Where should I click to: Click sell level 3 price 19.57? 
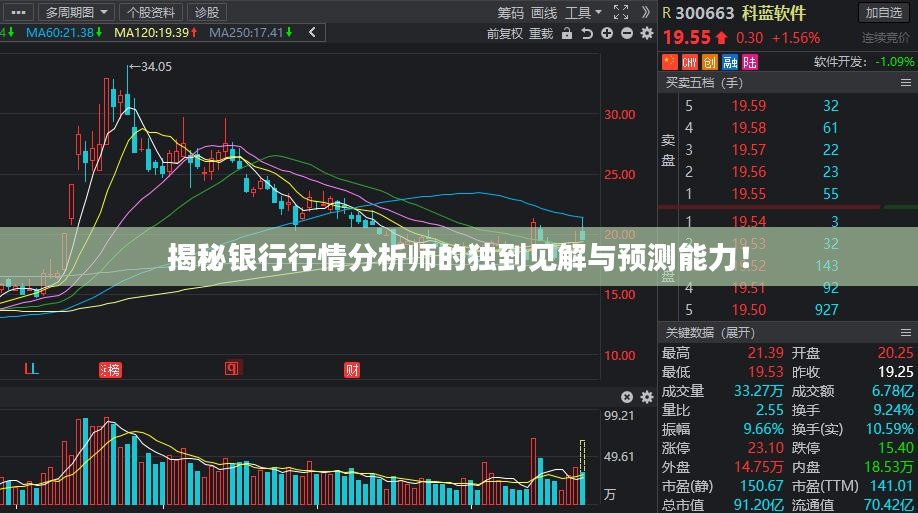[x=748, y=150]
